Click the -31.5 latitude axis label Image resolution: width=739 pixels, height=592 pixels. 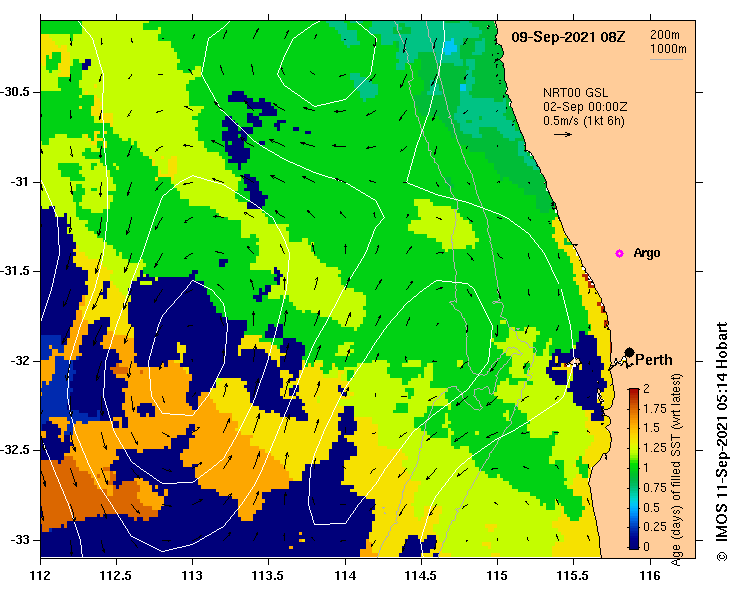pyautogui.click(x=16, y=271)
